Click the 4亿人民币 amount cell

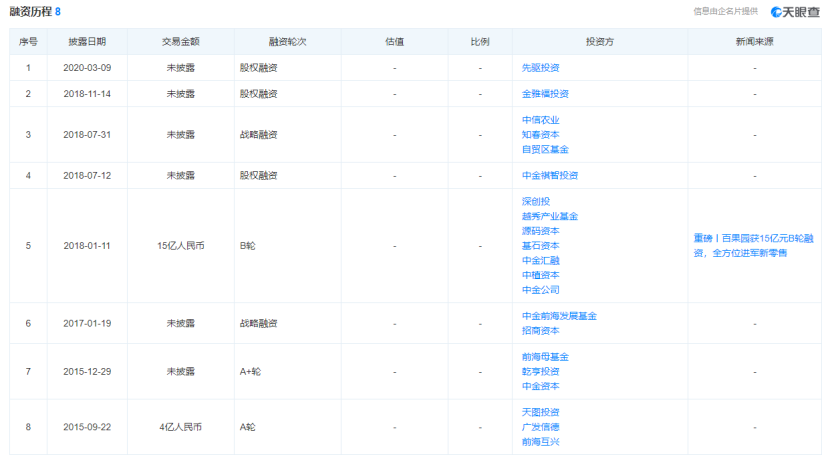pos(181,427)
